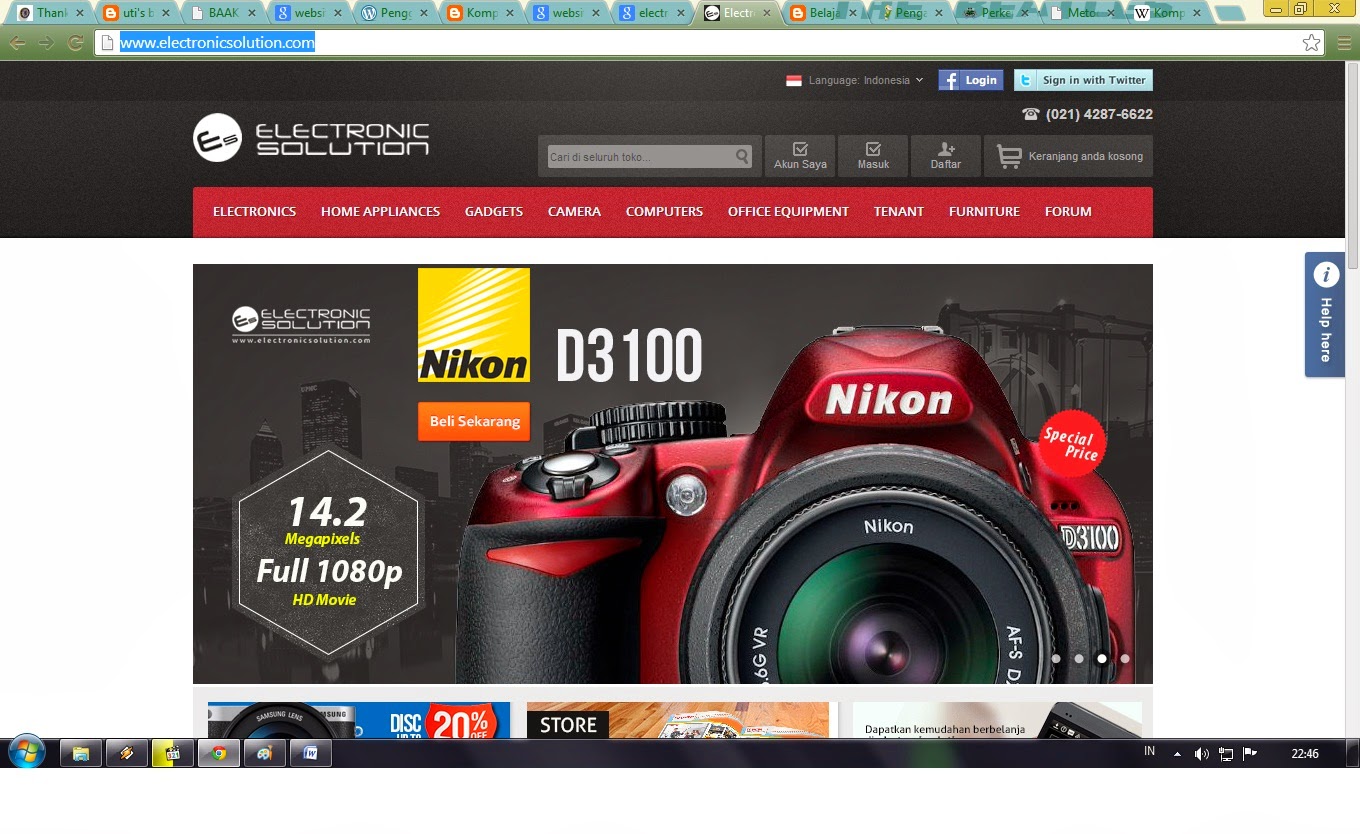
Task: Click the browser Back arrow
Action: [x=17, y=42]
